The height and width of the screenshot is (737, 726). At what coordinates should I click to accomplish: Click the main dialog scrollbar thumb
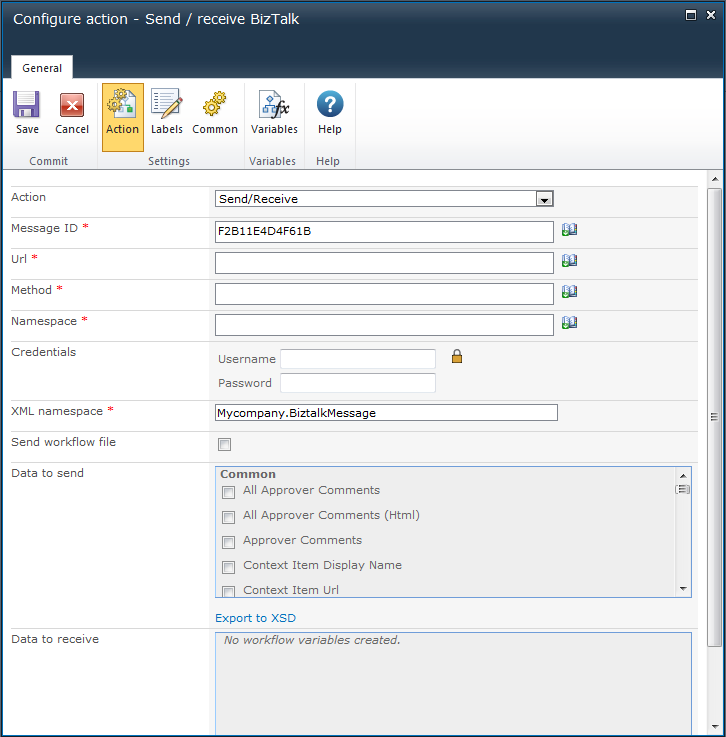click(x=714, y=417)
